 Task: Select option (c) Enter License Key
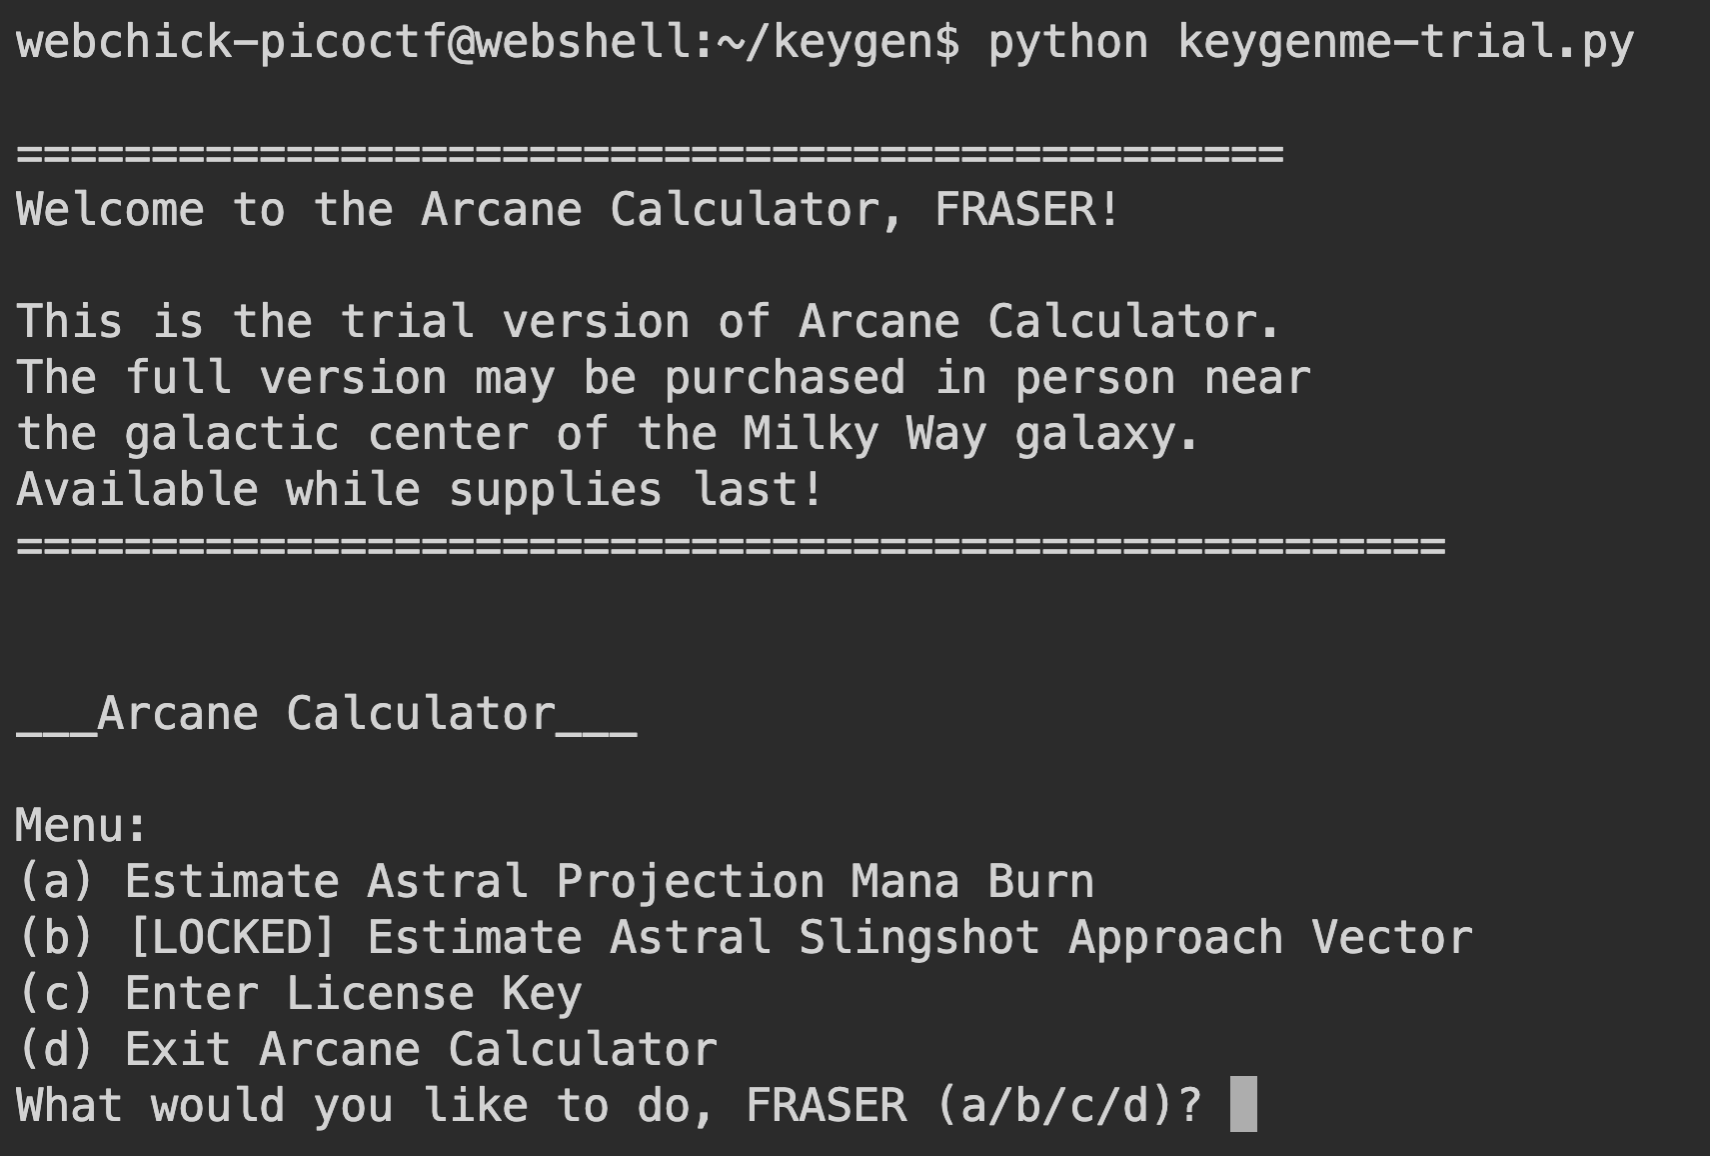click(300, 994)
